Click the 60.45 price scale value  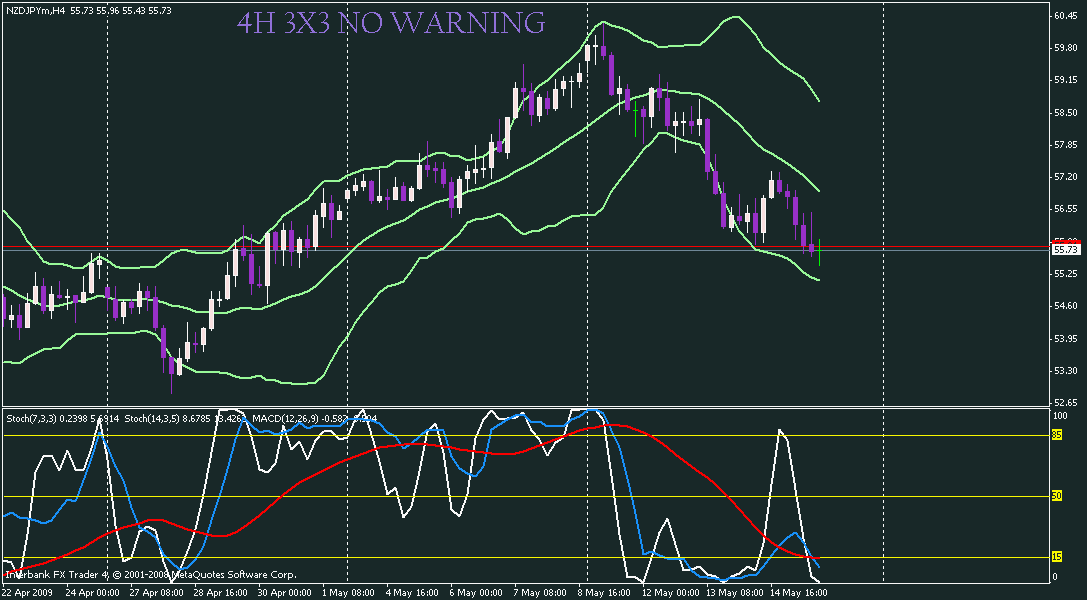pyautogui.click(x=1065, y=16)
